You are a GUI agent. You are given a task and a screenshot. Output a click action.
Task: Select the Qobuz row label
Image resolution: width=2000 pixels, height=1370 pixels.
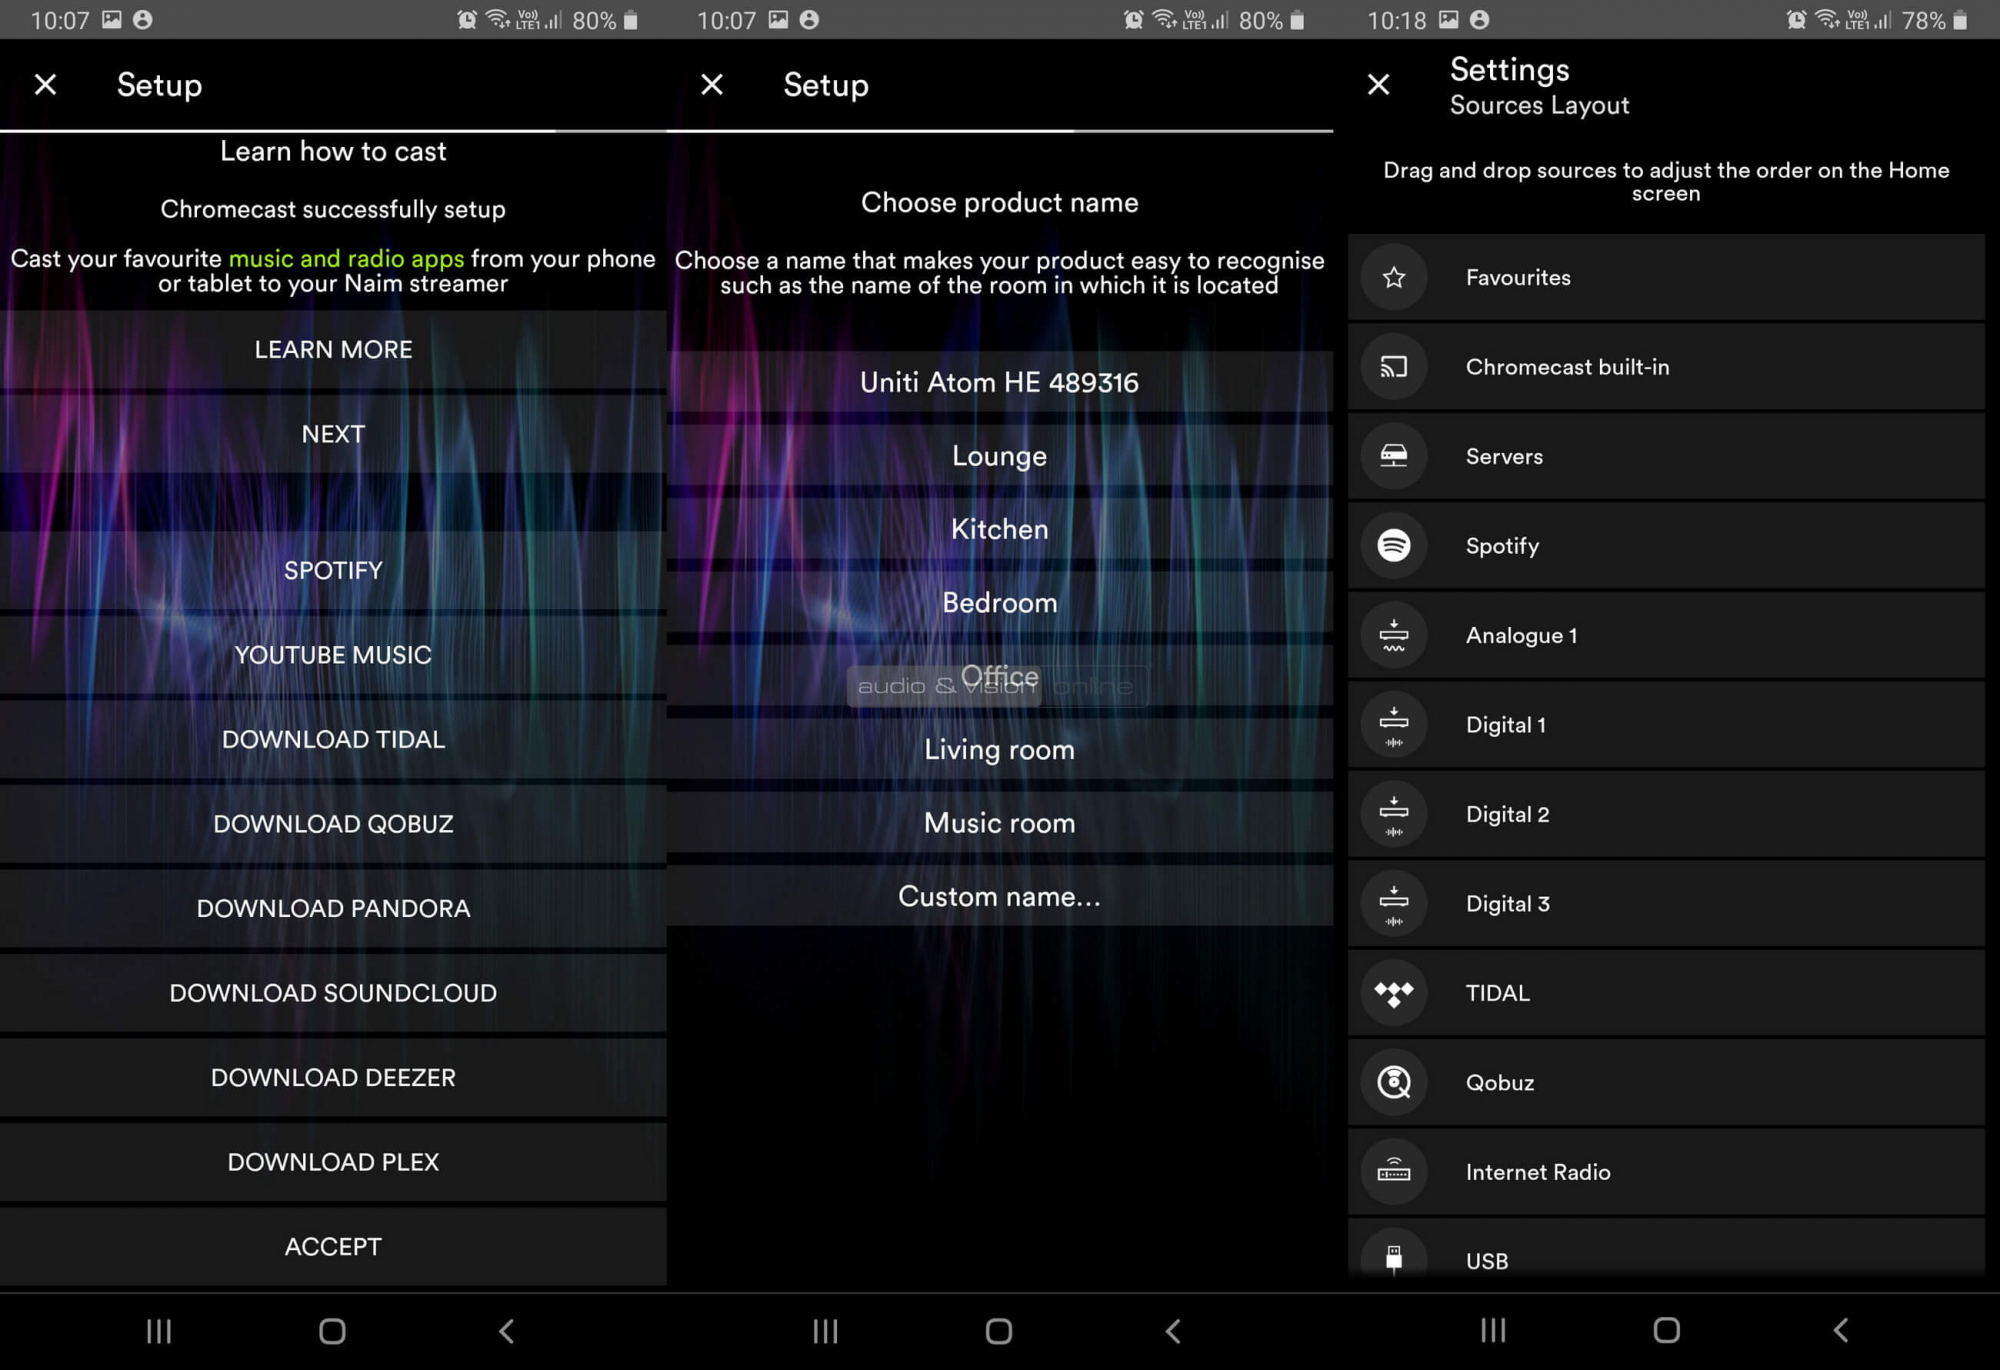pos(1499,1083)
